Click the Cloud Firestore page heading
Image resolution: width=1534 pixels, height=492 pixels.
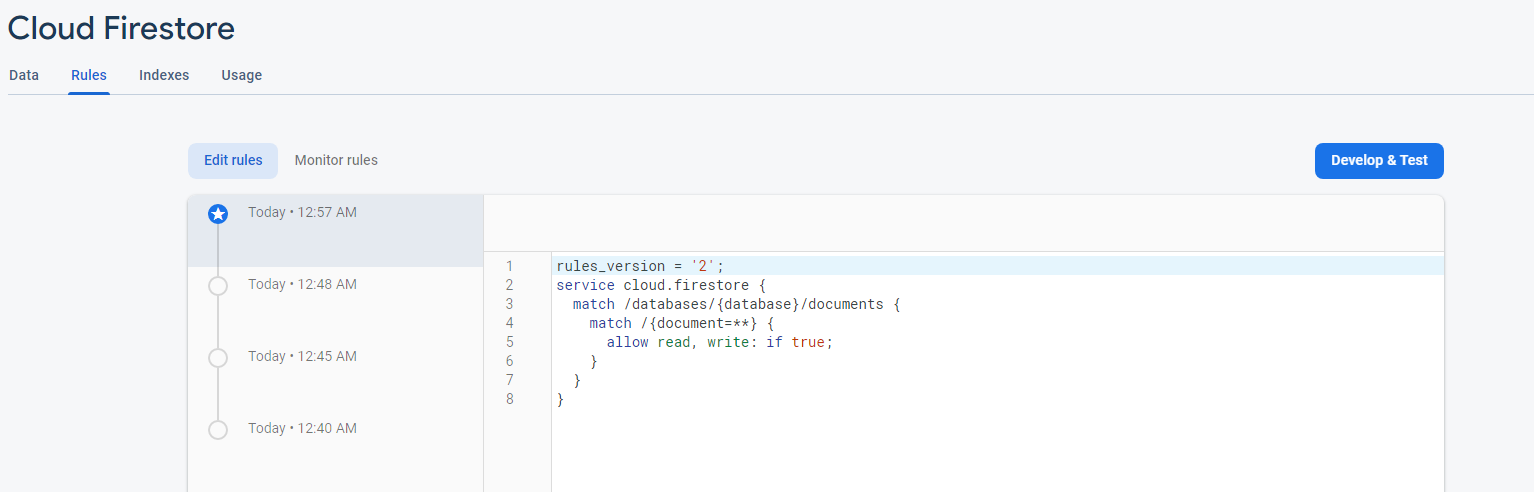121,28
